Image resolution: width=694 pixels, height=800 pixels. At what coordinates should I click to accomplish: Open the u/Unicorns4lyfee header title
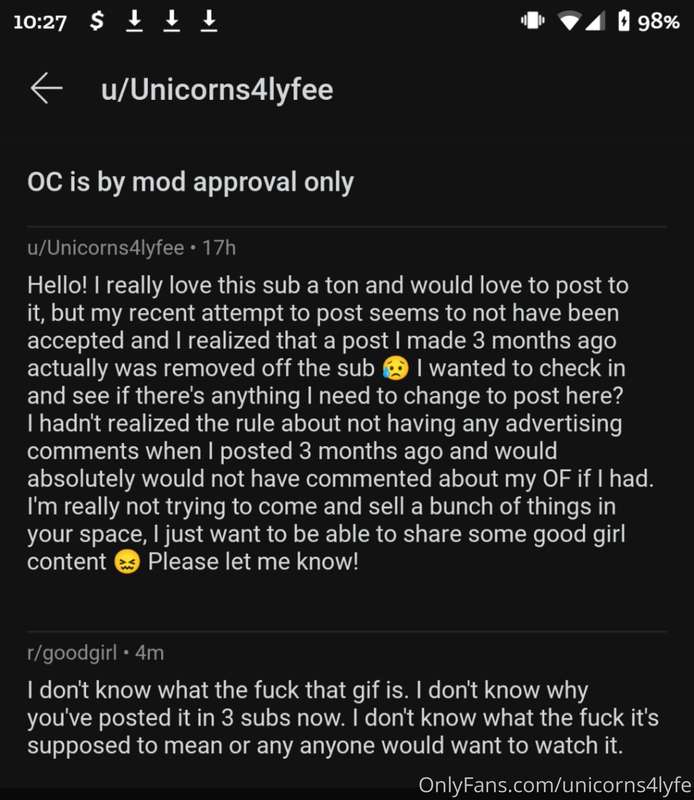pos(217,90)
